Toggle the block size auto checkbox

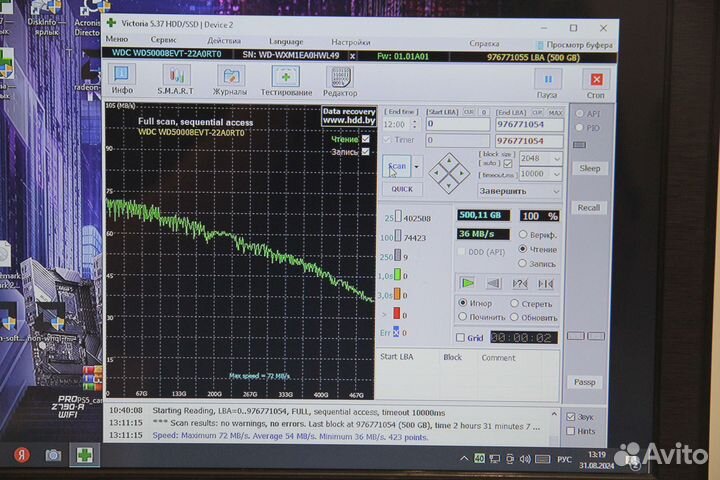pos(507,163)
